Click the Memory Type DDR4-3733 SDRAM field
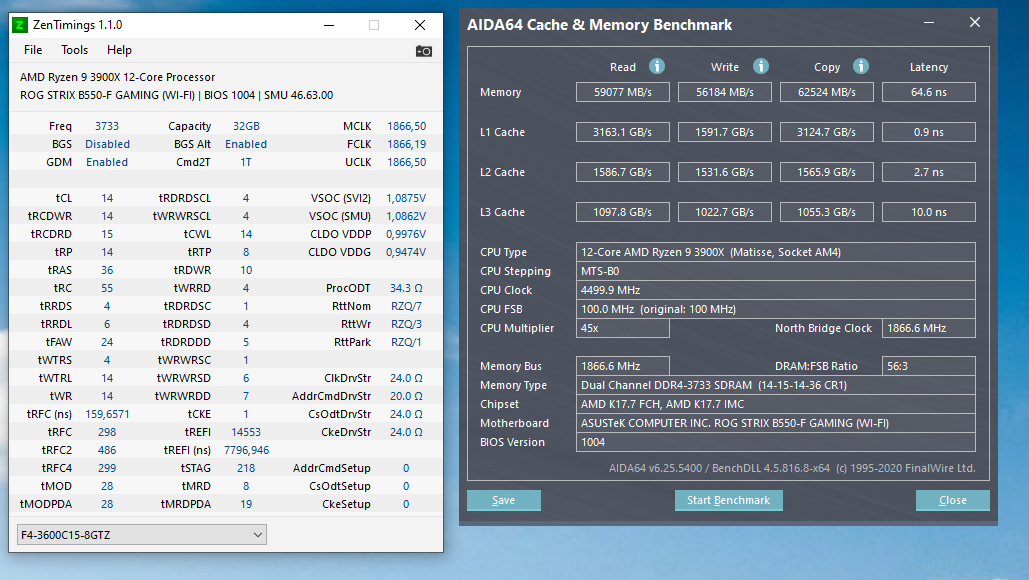Viewport: 1029px width, 580px height. (x=776, y=385)
